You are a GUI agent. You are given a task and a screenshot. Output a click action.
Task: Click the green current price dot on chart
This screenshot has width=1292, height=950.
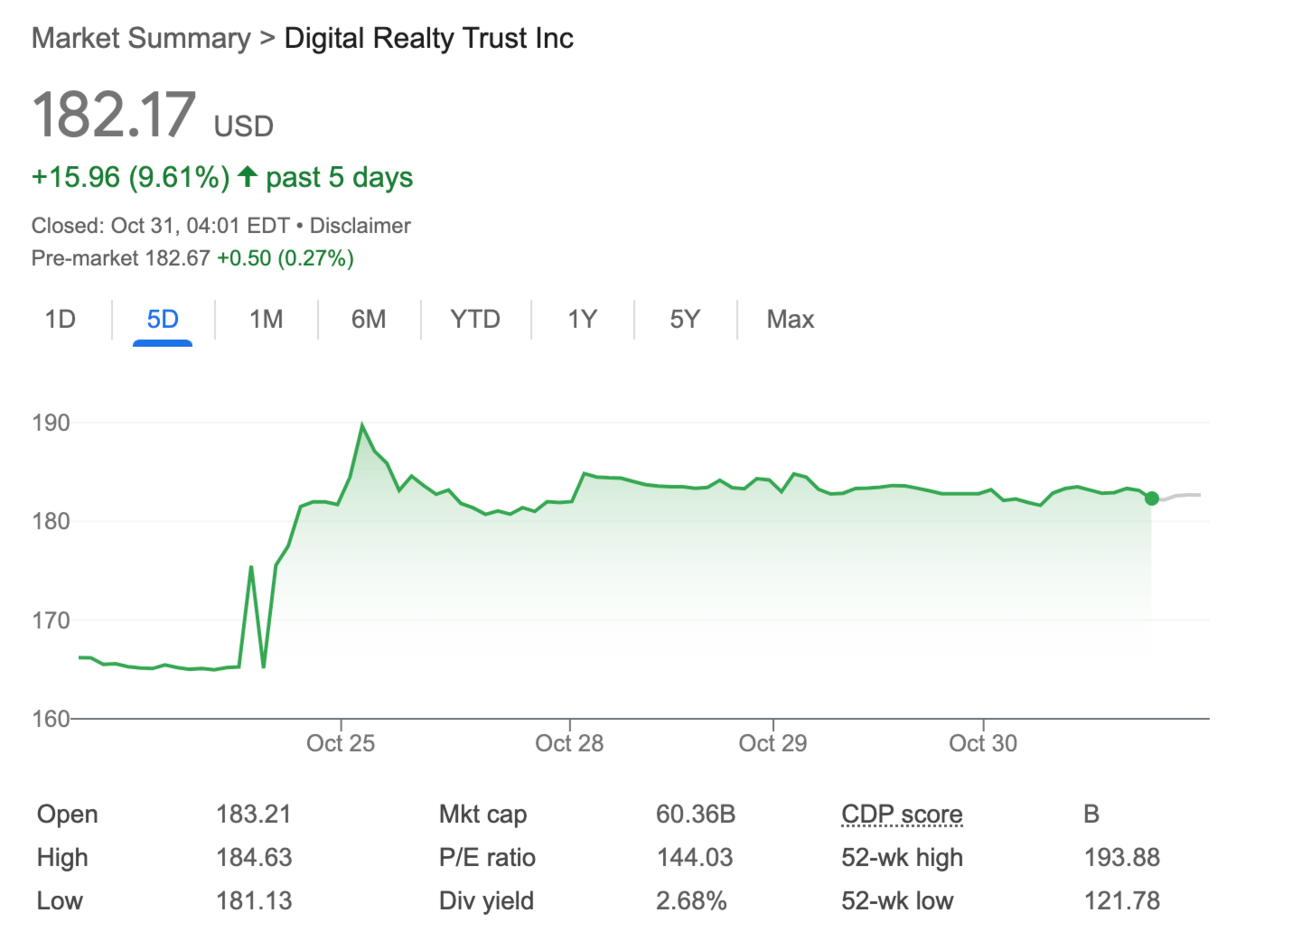pyautogui.click(x=1152, y=498)
